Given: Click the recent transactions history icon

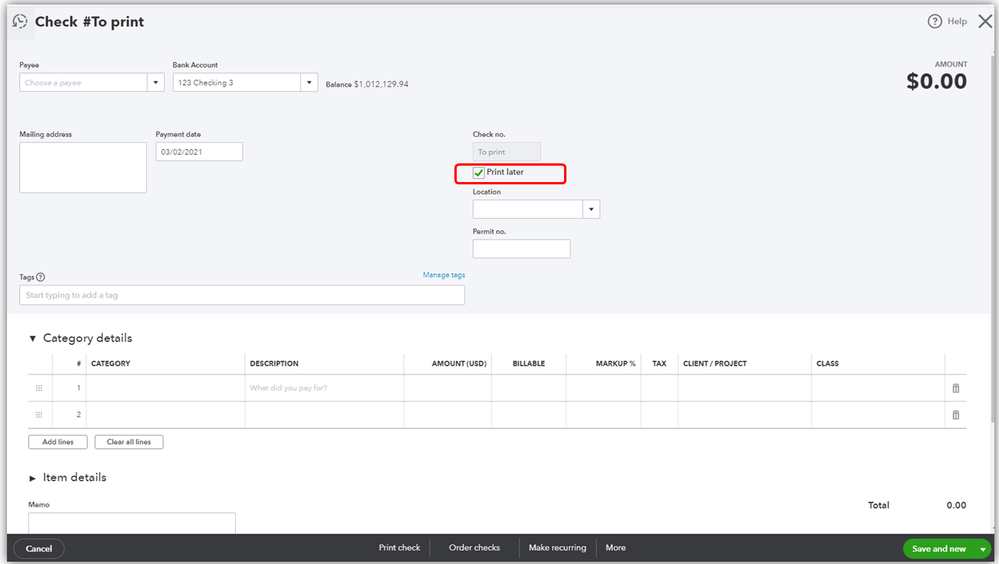Looking at the screenshot, I should [x=20, y=21].
